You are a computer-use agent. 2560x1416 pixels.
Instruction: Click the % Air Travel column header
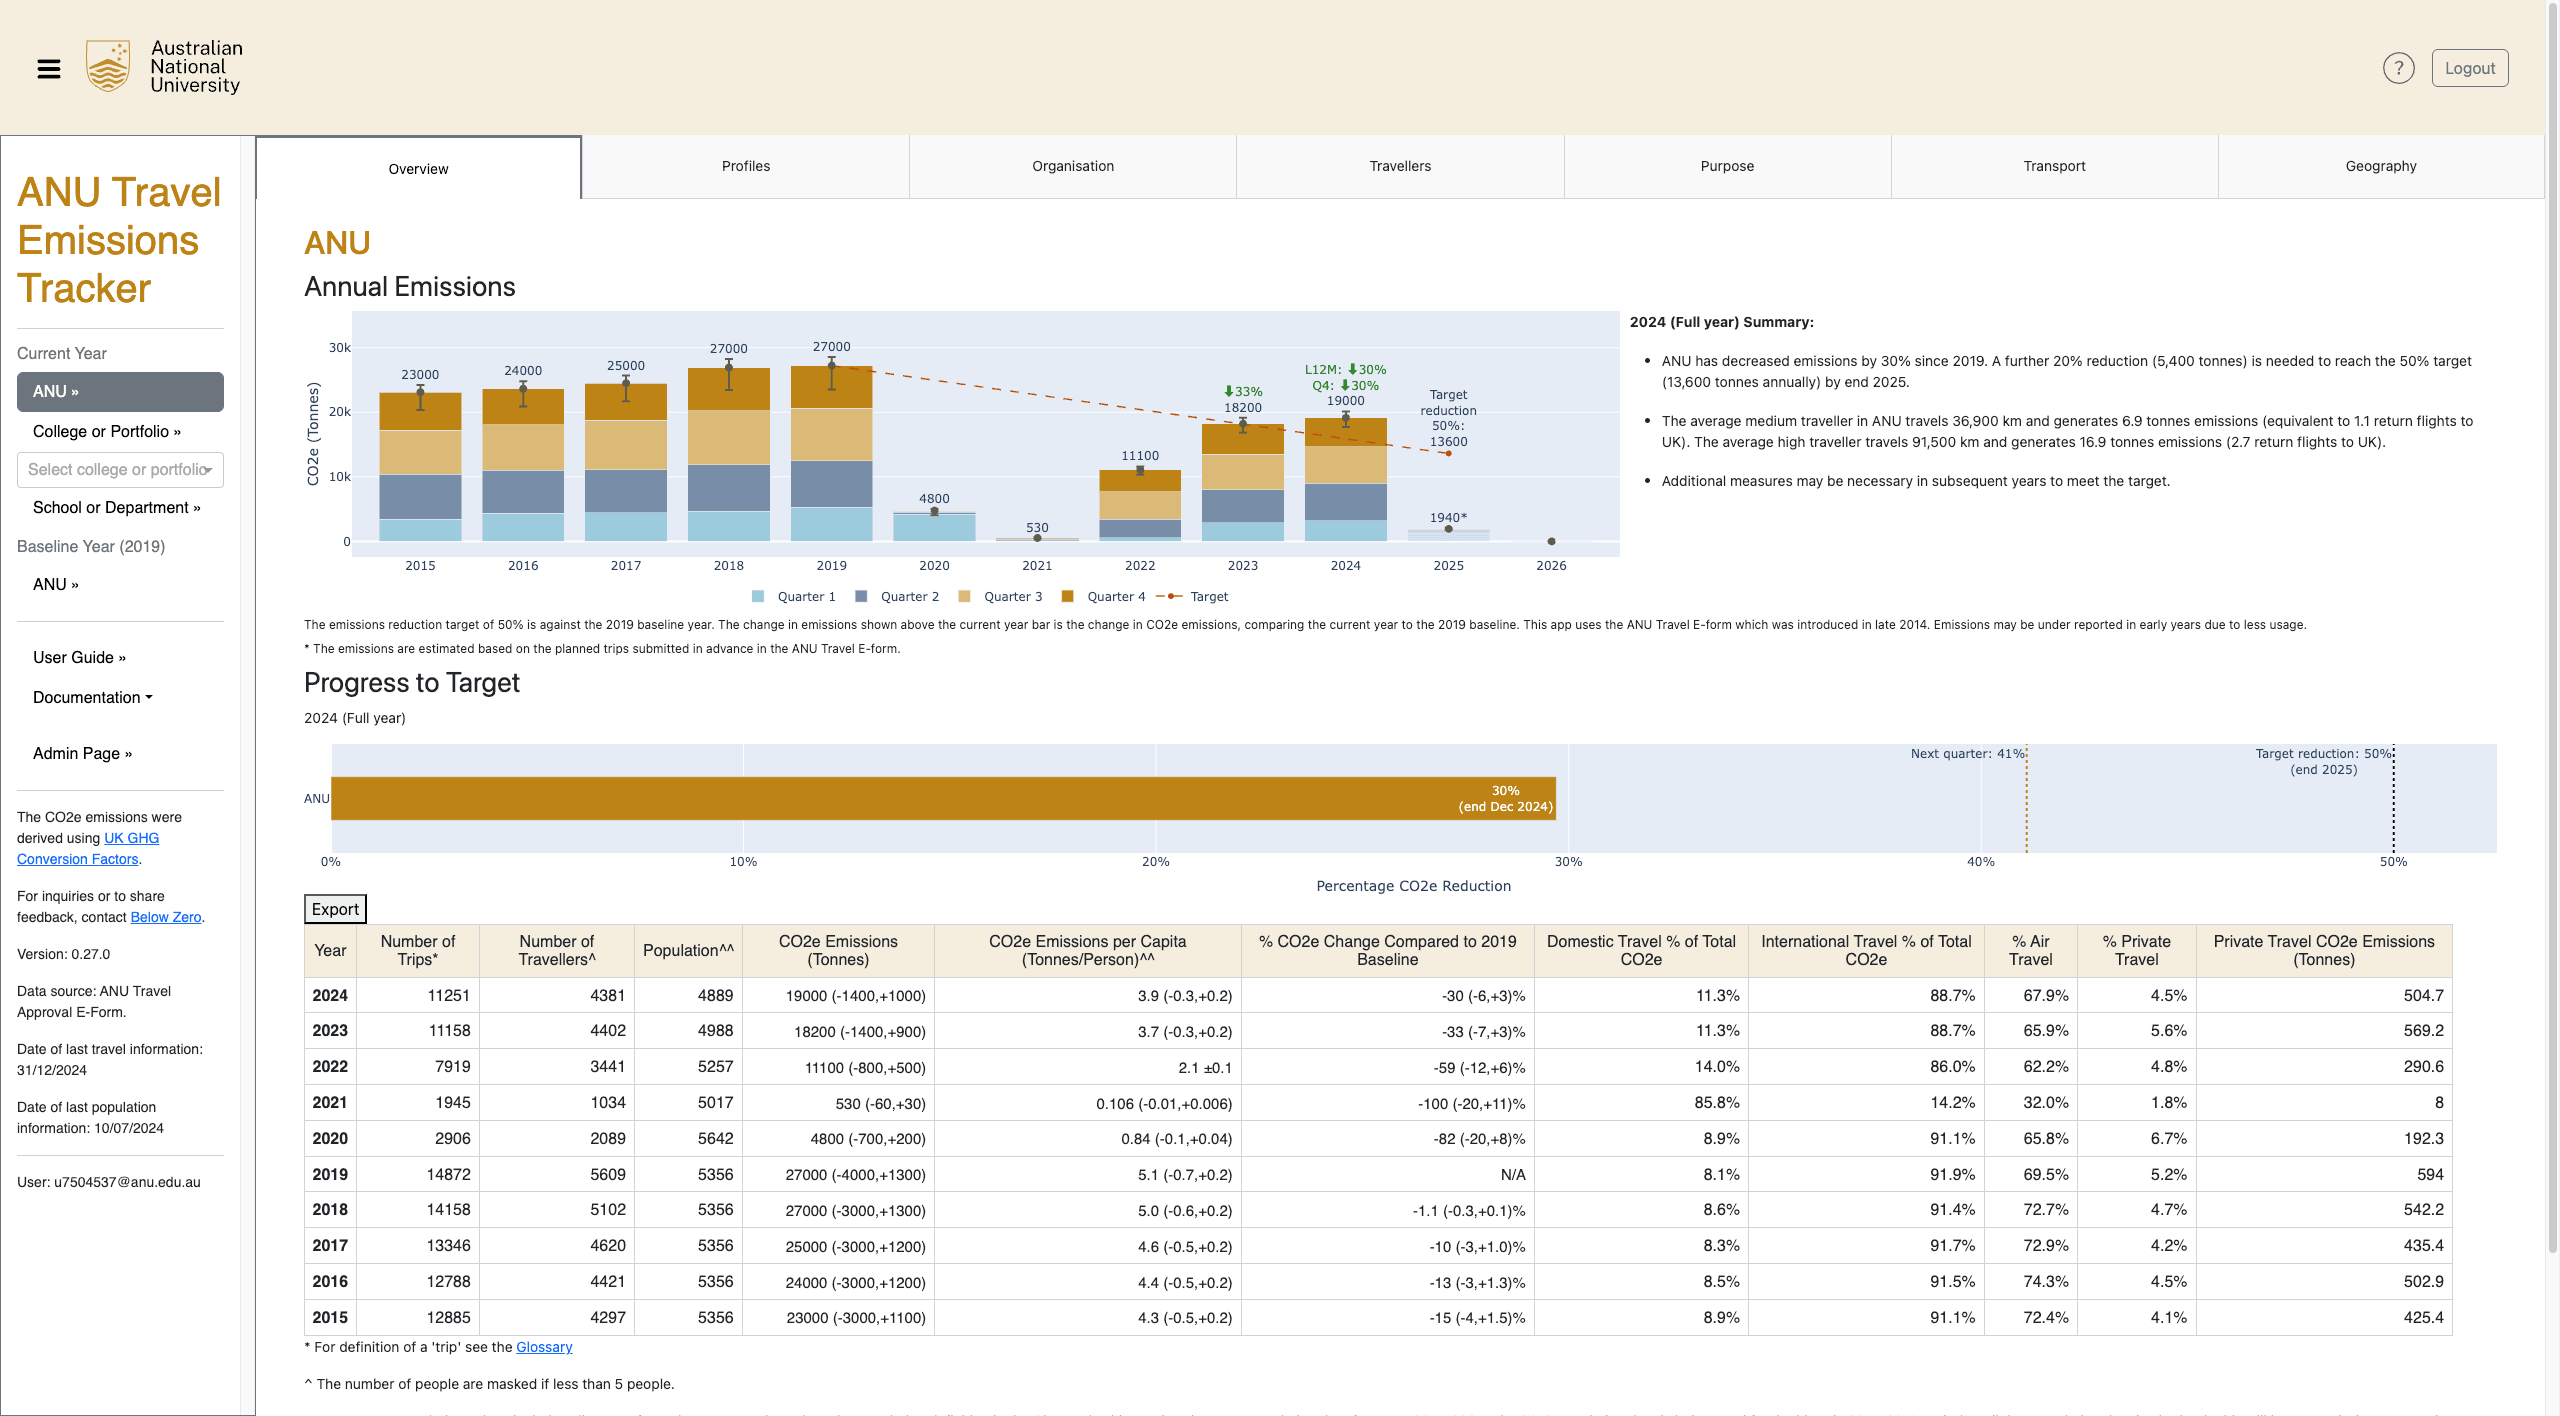coord(2030,951)
